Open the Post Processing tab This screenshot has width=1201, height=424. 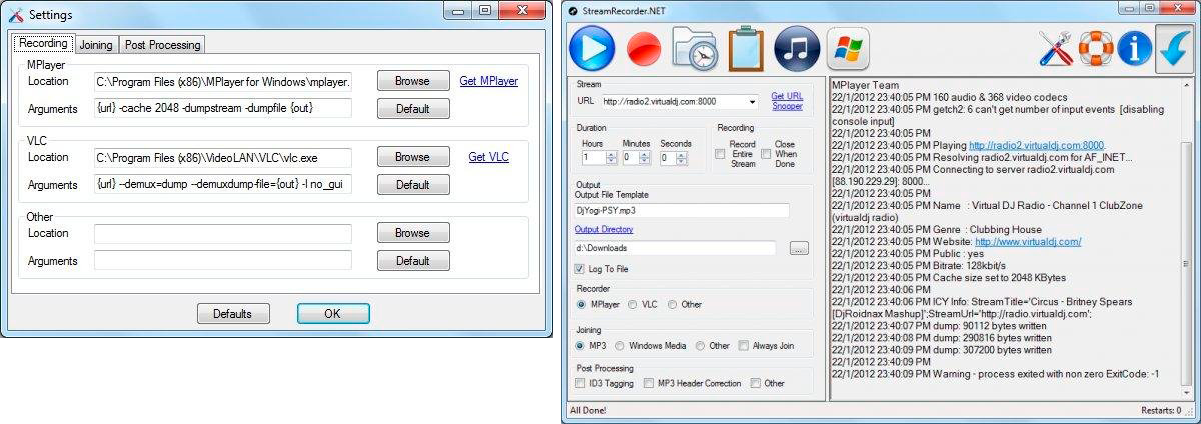pos(163,45)
